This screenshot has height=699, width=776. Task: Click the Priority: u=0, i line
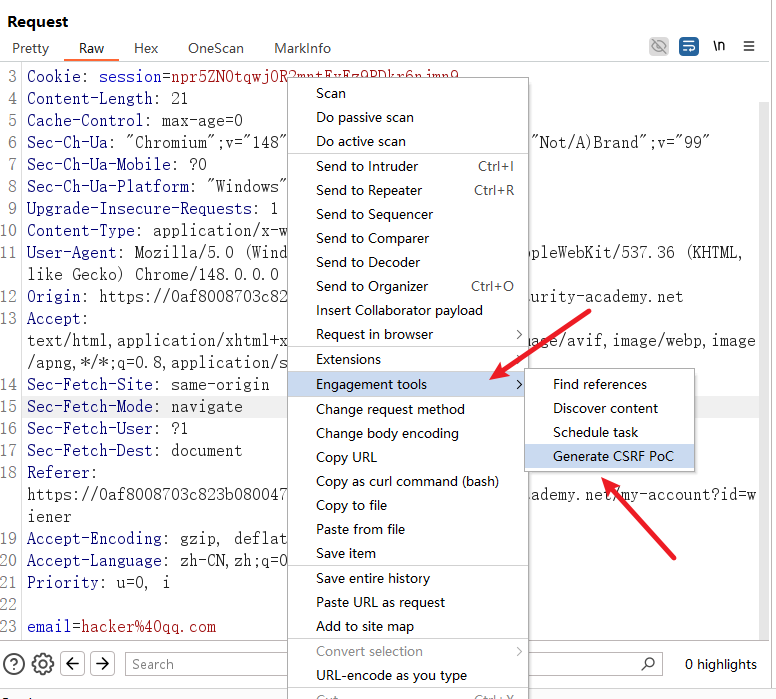[98, 583]
